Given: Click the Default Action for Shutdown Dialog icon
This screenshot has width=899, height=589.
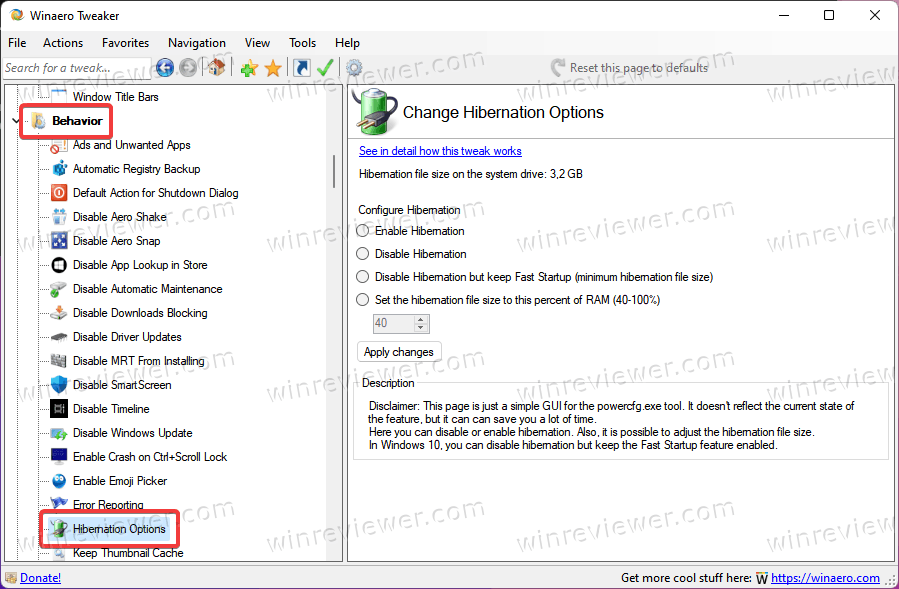Looking at the screenshot, I should (59, 193).
